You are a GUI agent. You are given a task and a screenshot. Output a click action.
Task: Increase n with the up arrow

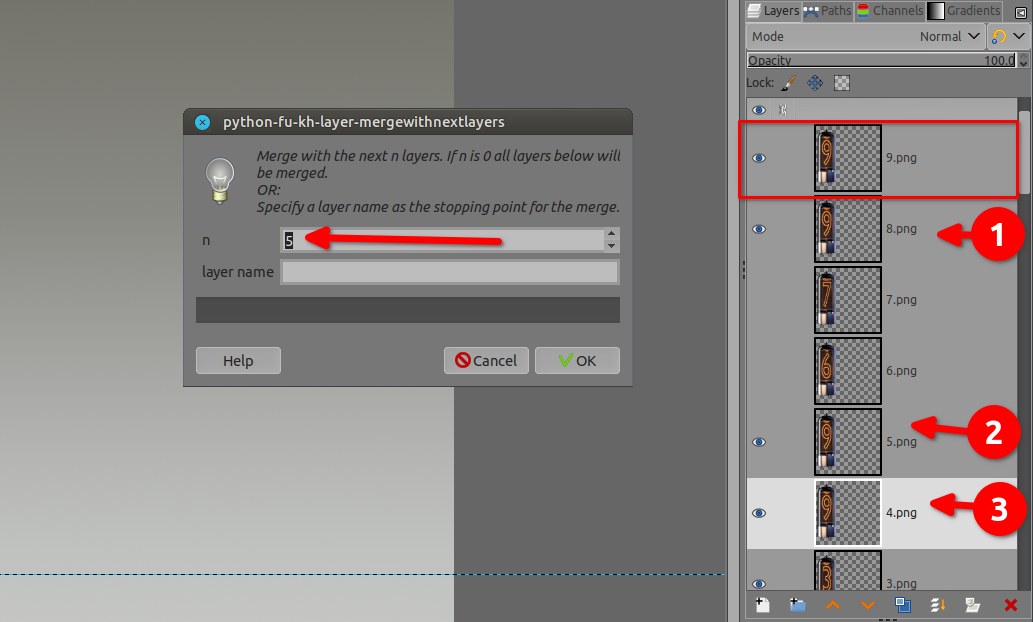(611, 233)
